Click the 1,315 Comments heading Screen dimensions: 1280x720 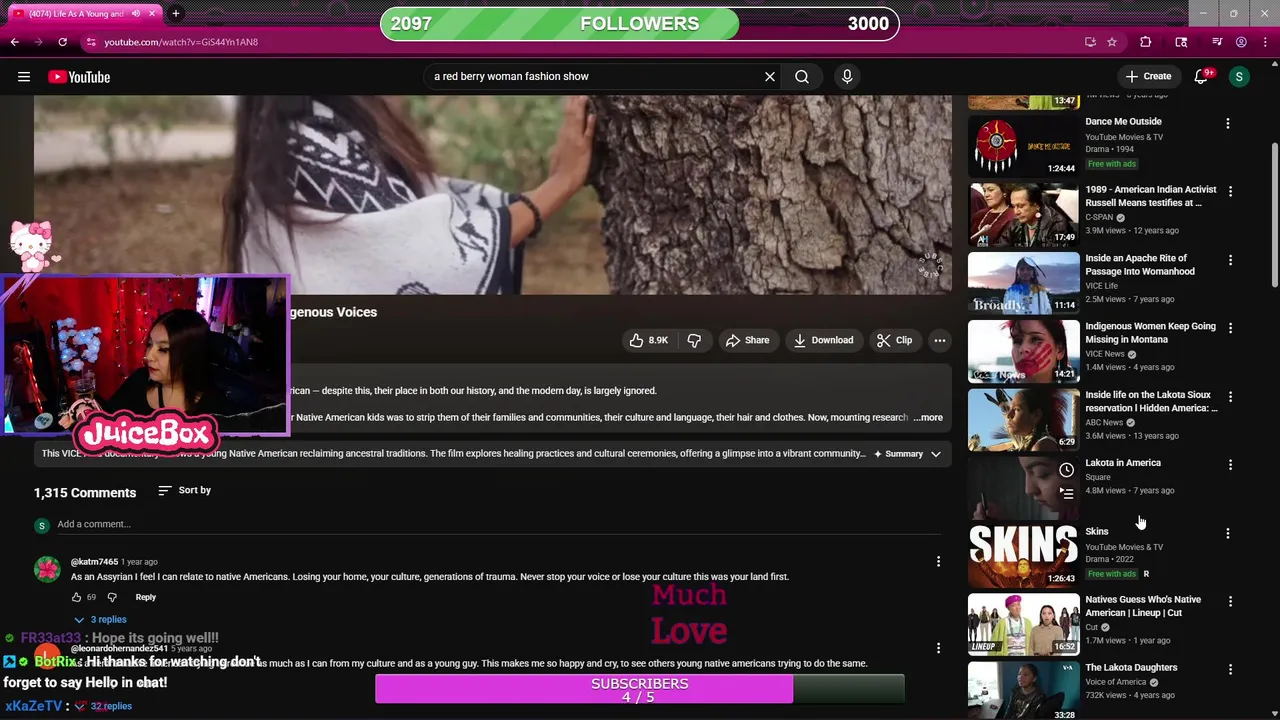pyautogui.click(x=85, y=492)
